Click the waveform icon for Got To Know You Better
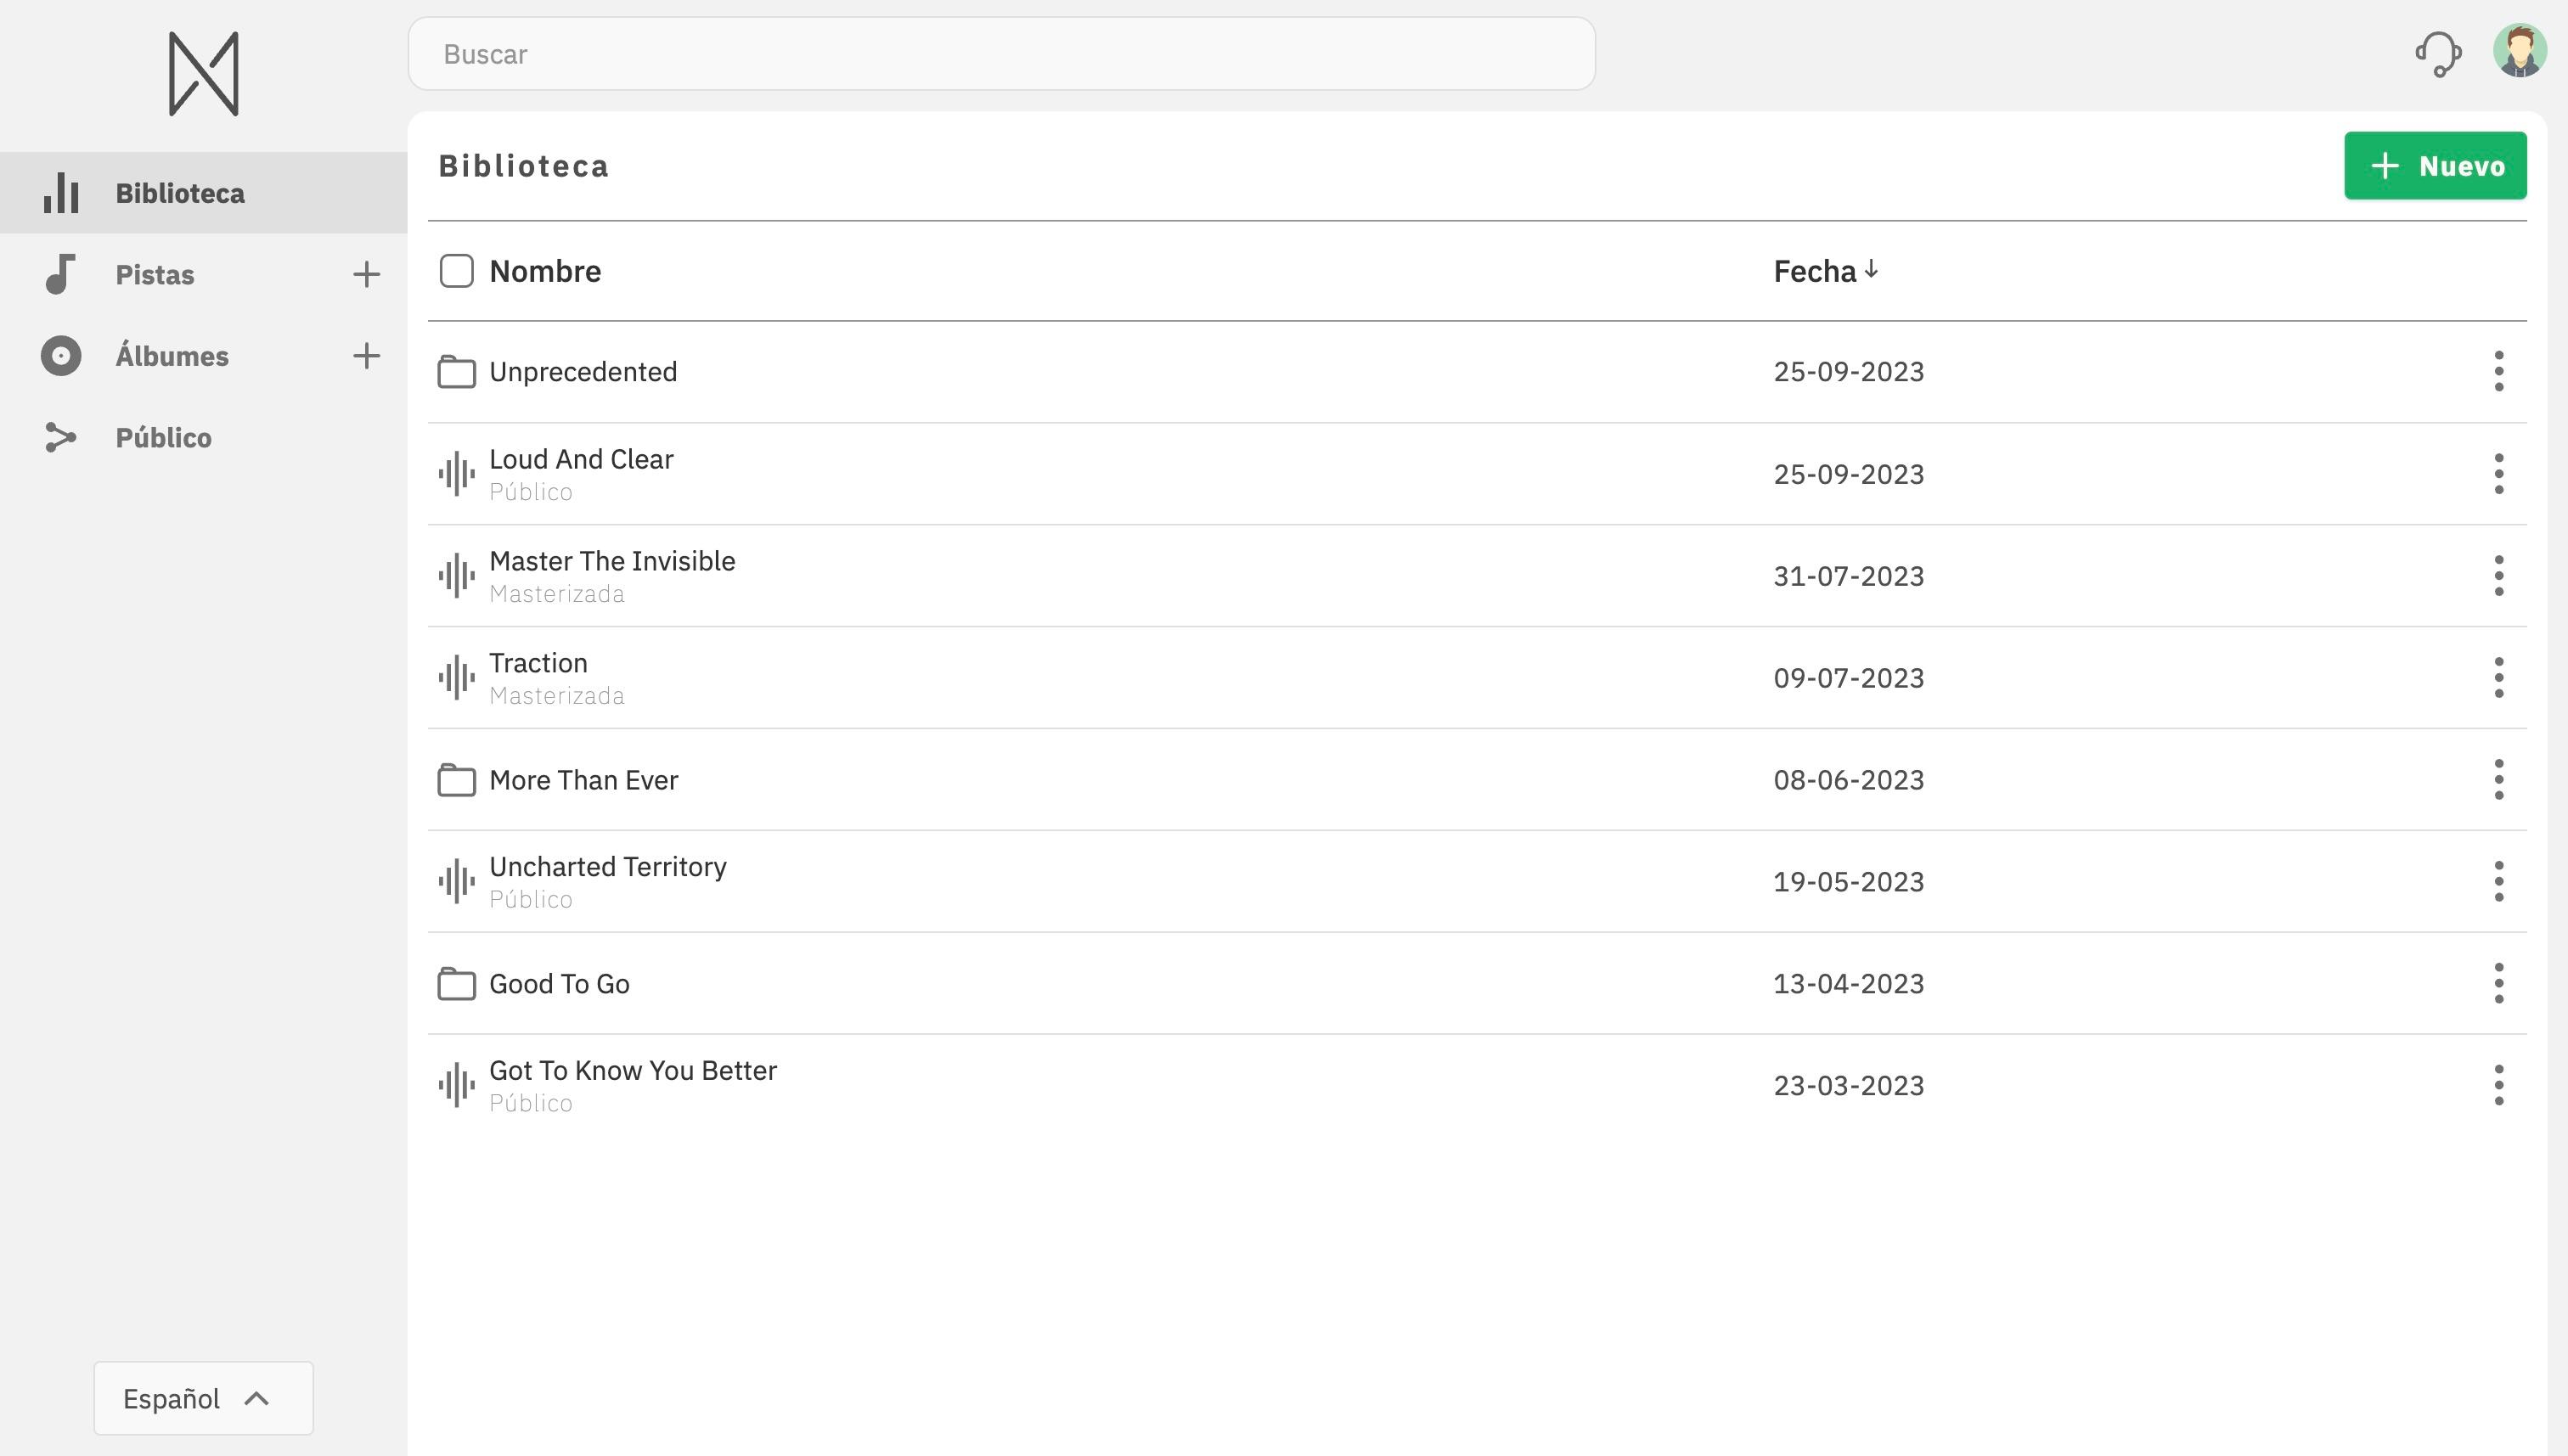 [x=455, y=1082]
